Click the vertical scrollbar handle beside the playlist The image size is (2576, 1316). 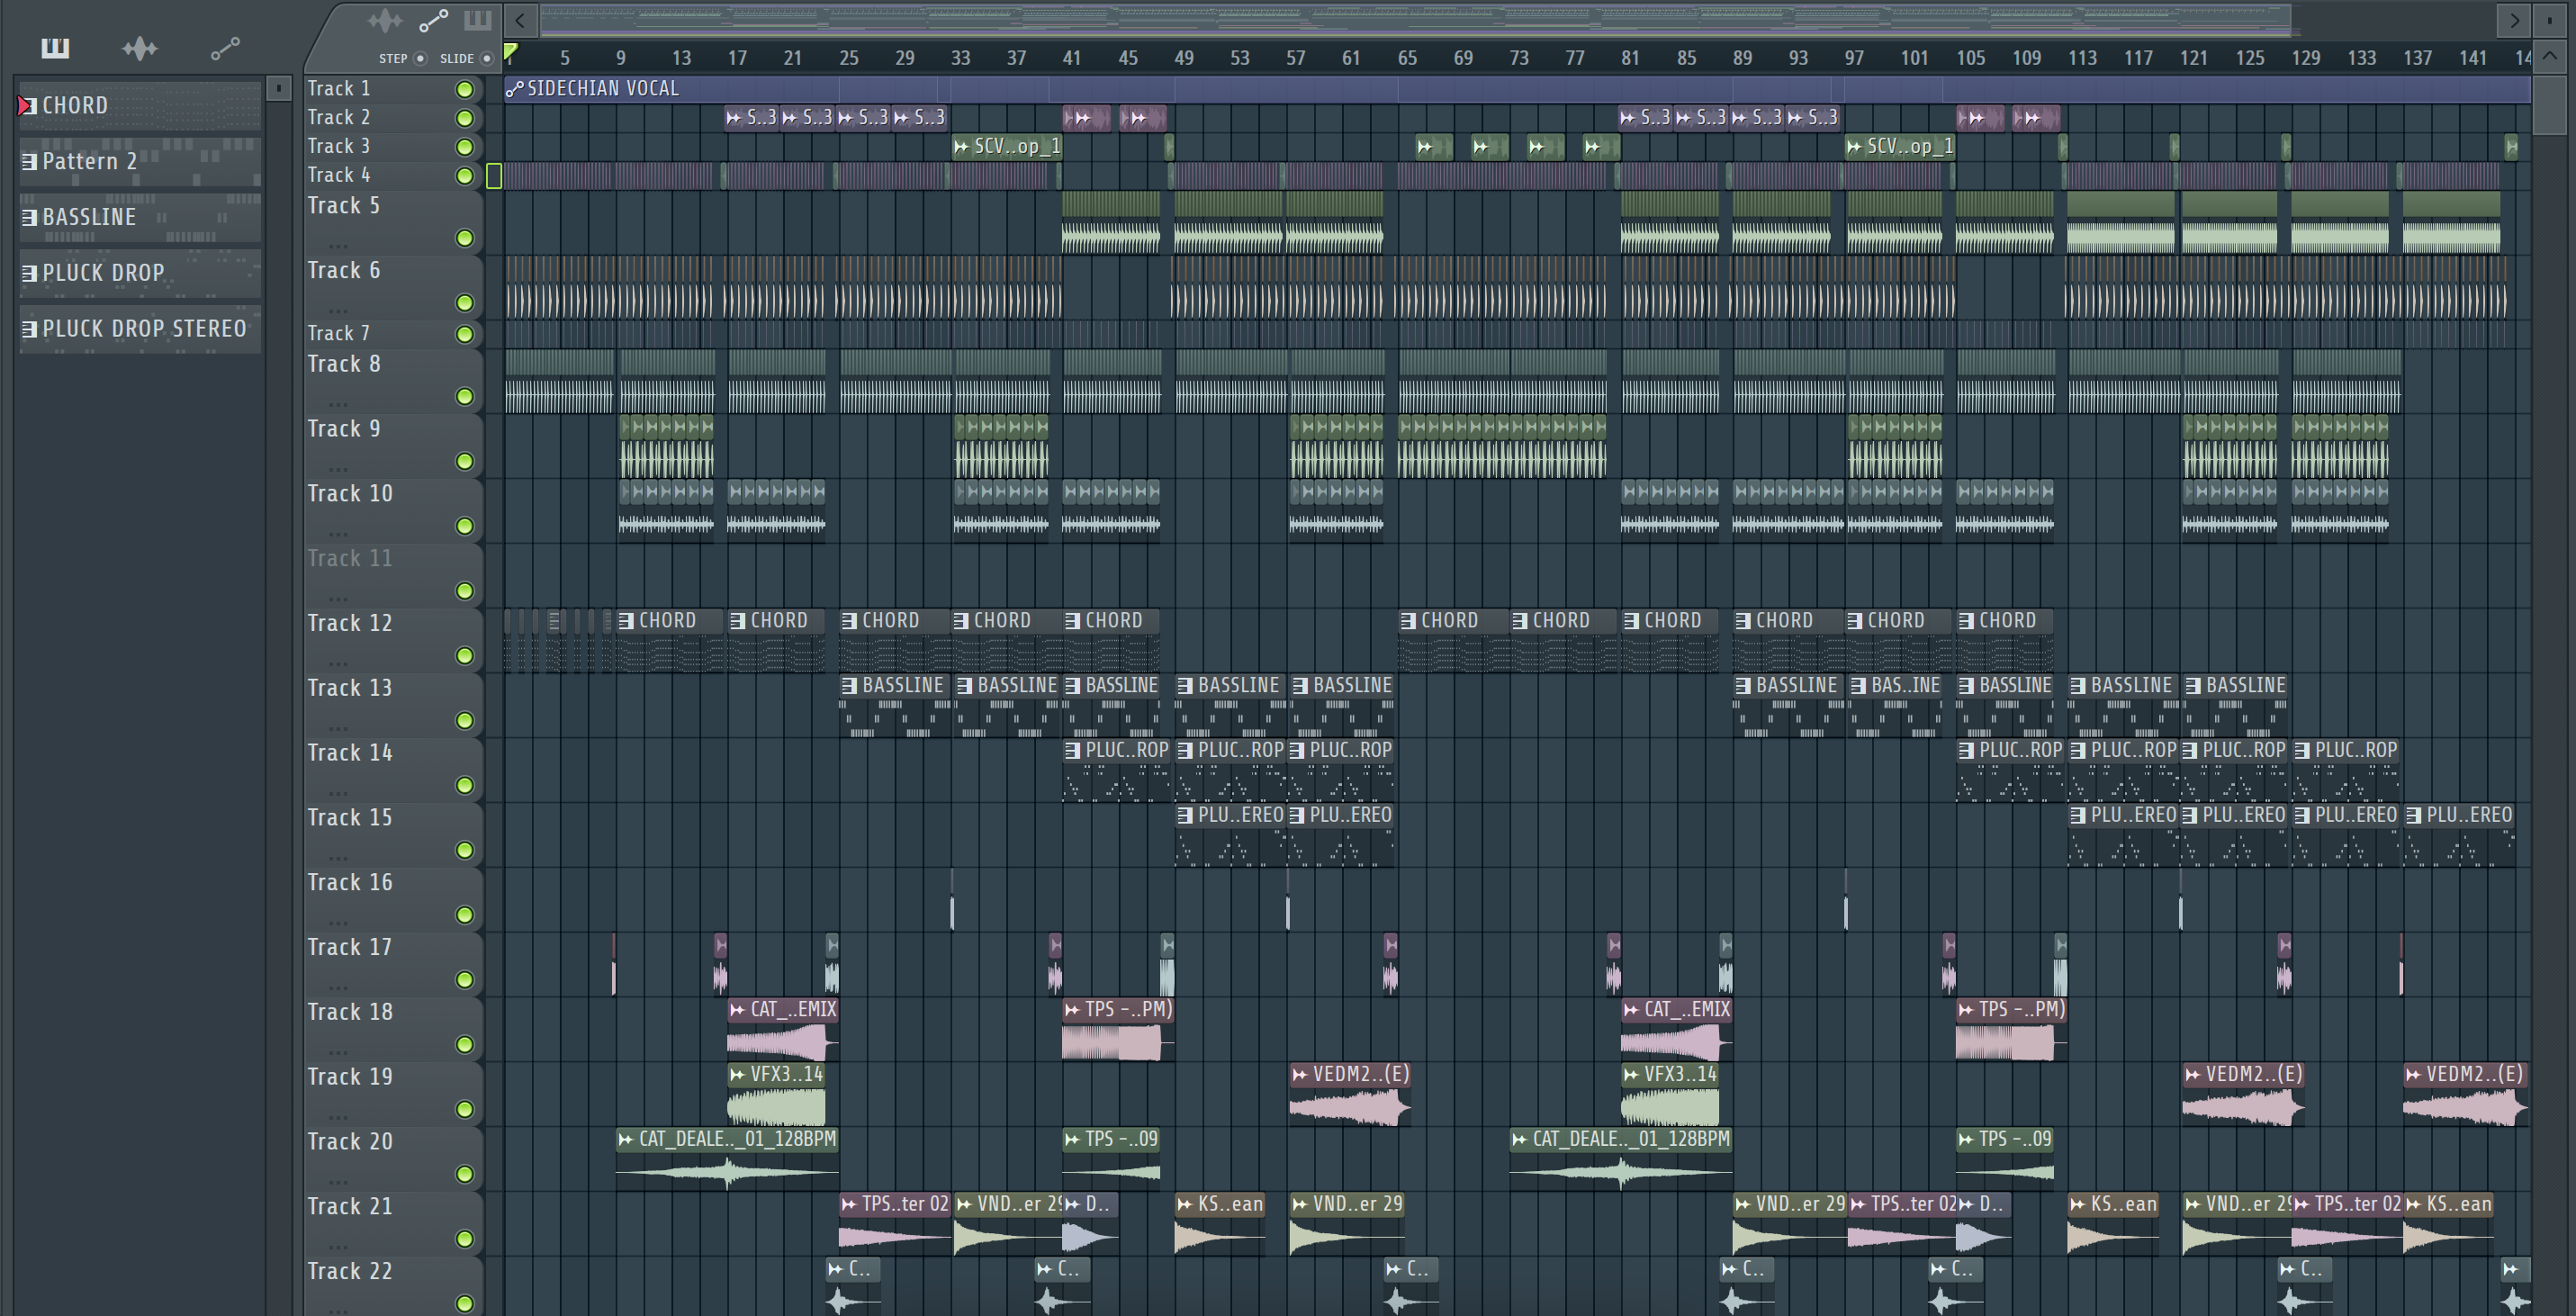pyautogui.click(x=2549, y=105)
